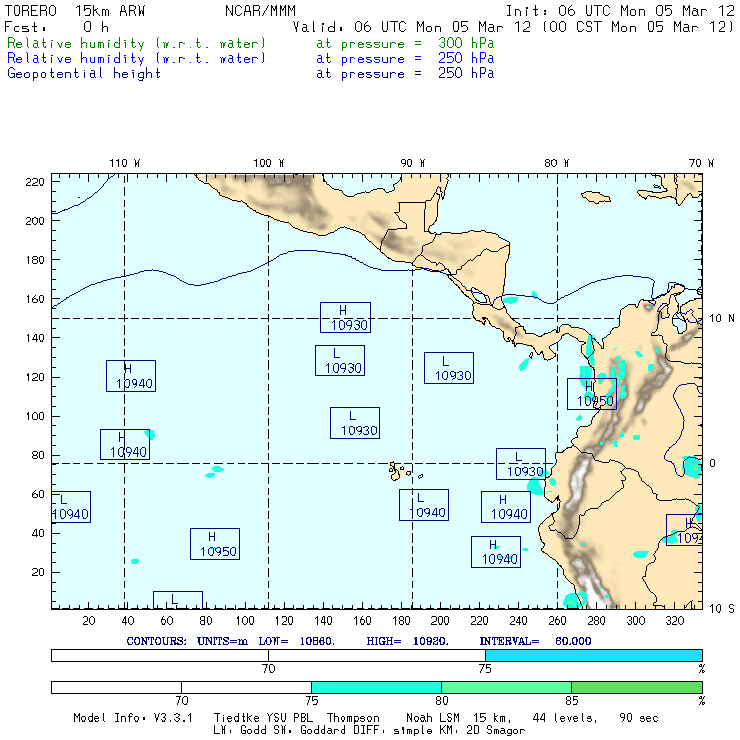Click the x-axis tick label '260'

[x=557, y=621]
